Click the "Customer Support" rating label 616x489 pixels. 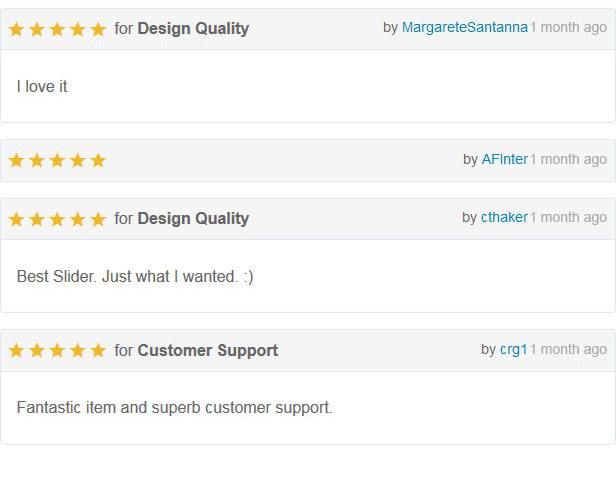[x=208, y=351]
